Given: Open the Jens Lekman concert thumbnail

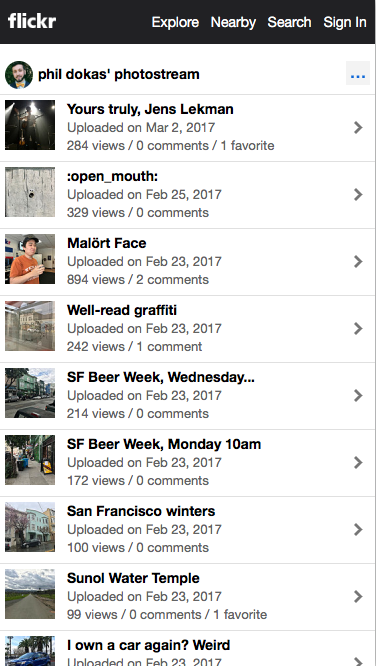Looking at the screenshot, I should pos(30,125).
